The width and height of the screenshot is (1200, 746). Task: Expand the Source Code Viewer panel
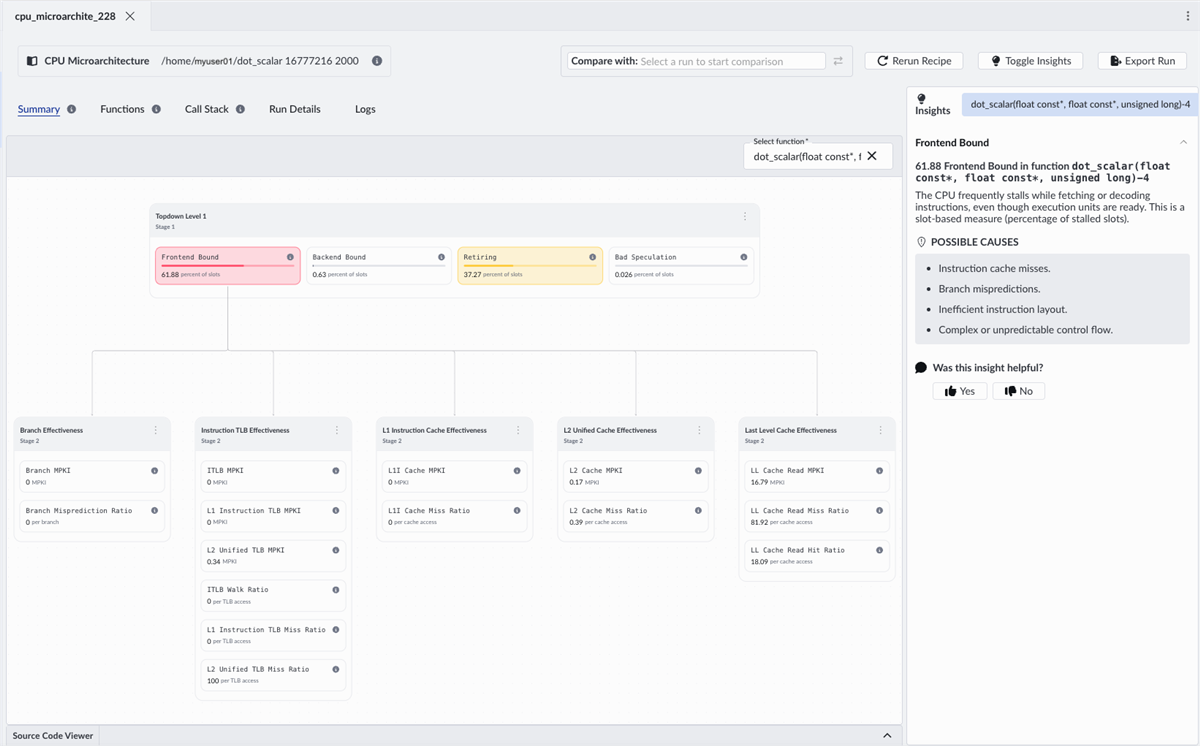(x=886, y=736)
